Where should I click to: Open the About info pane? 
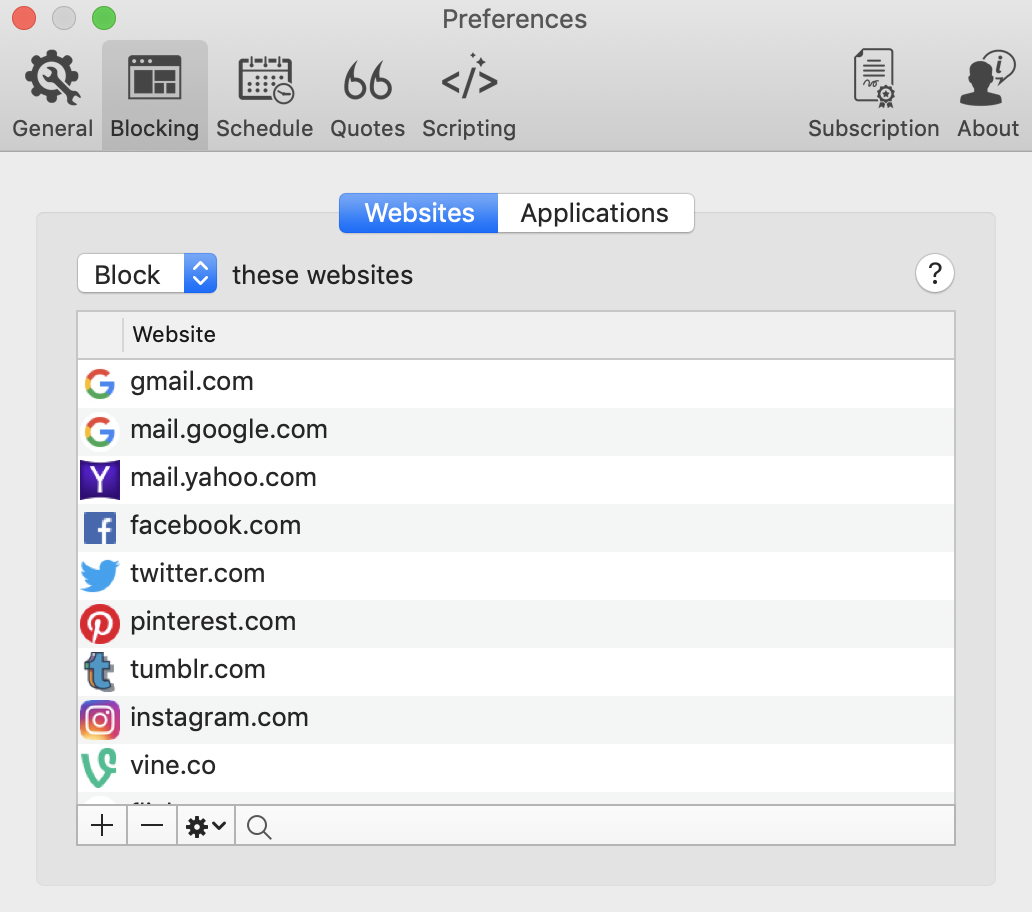click(x=988, y=95)
